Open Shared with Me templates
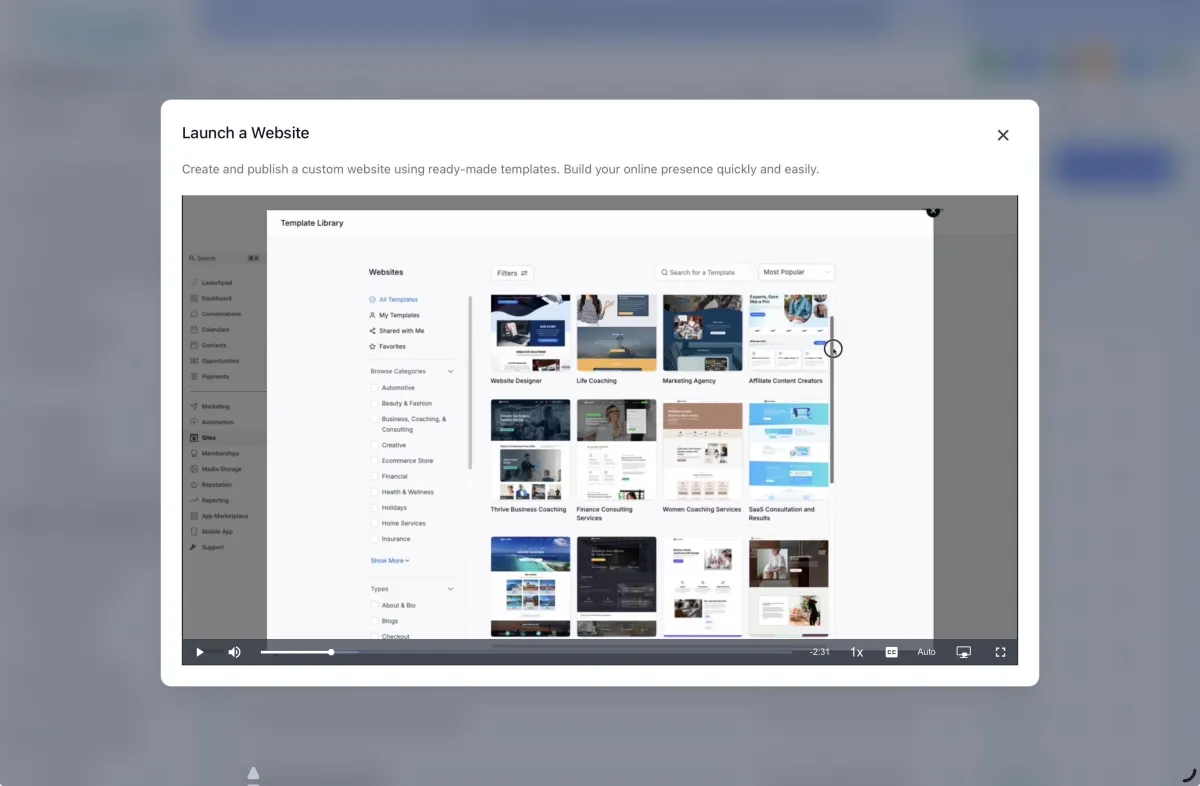This screenshot has height=786, width=1200. [x=396, y=331]
